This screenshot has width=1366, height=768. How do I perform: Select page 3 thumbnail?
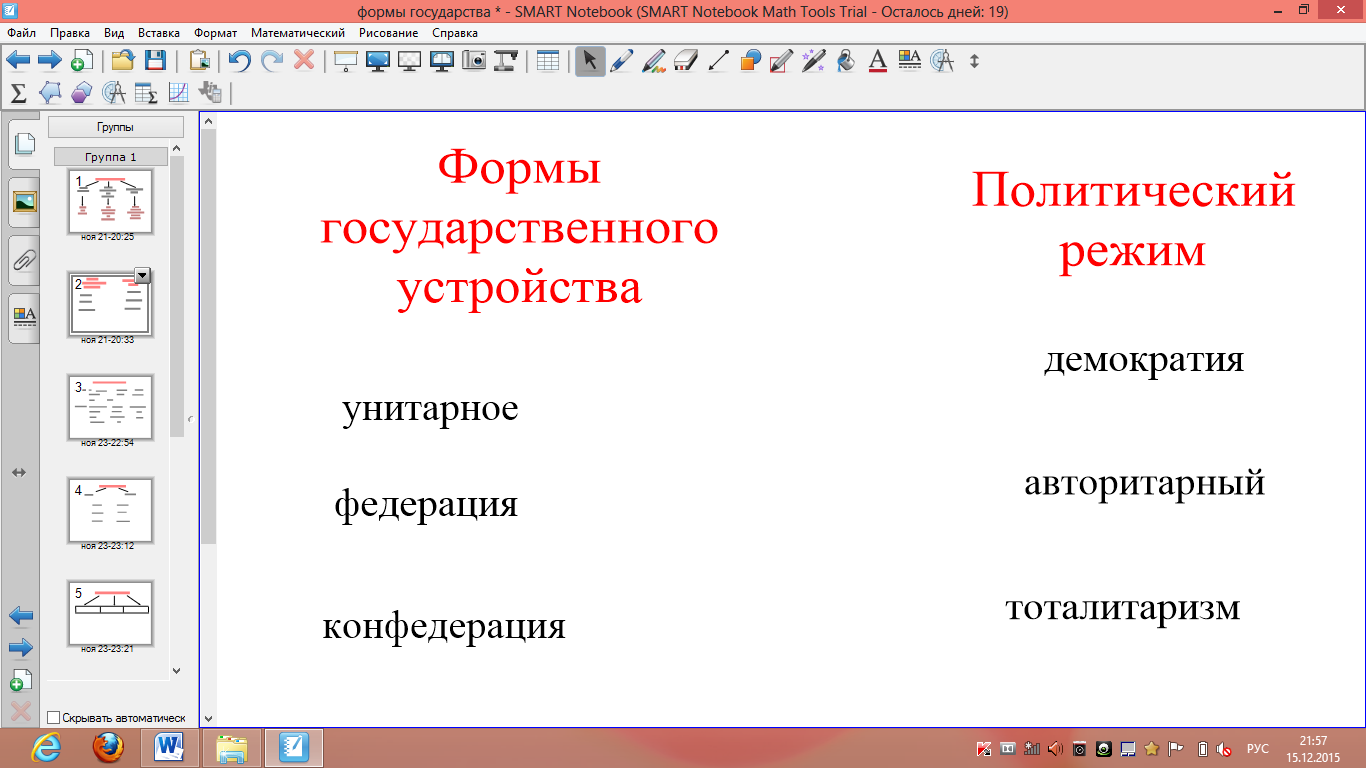point(110,408)
